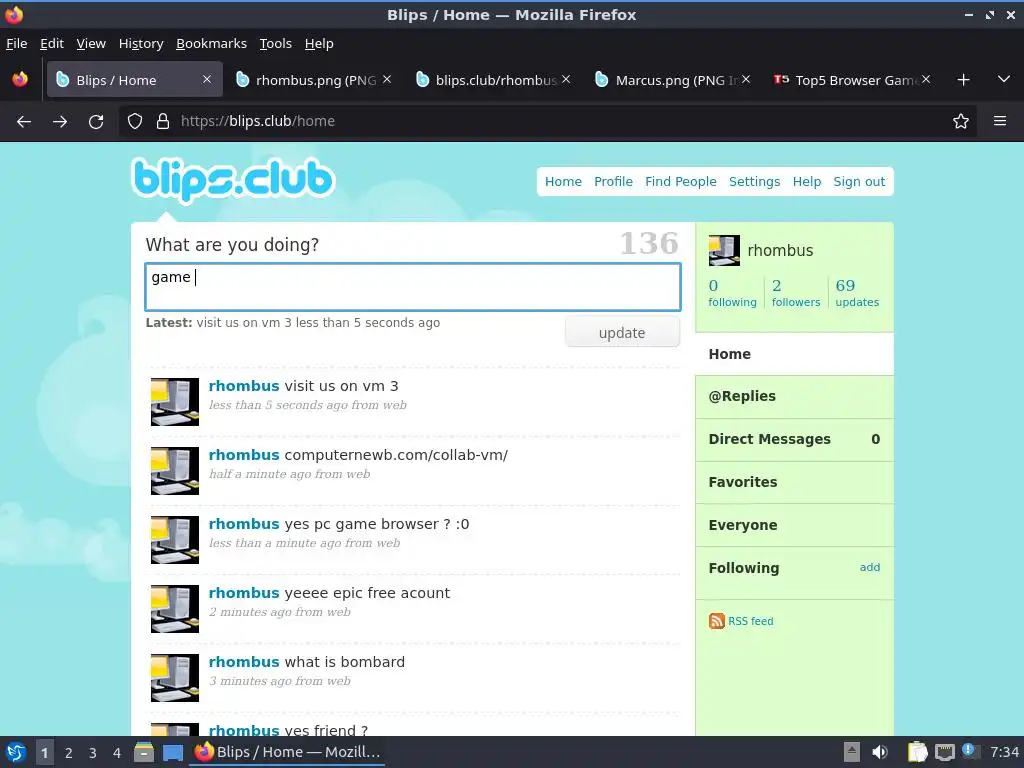This screenshot has width=1024, height=768.
Task: Click avatar beside 'visit us on vm 3' post
Action: [175, 402]
